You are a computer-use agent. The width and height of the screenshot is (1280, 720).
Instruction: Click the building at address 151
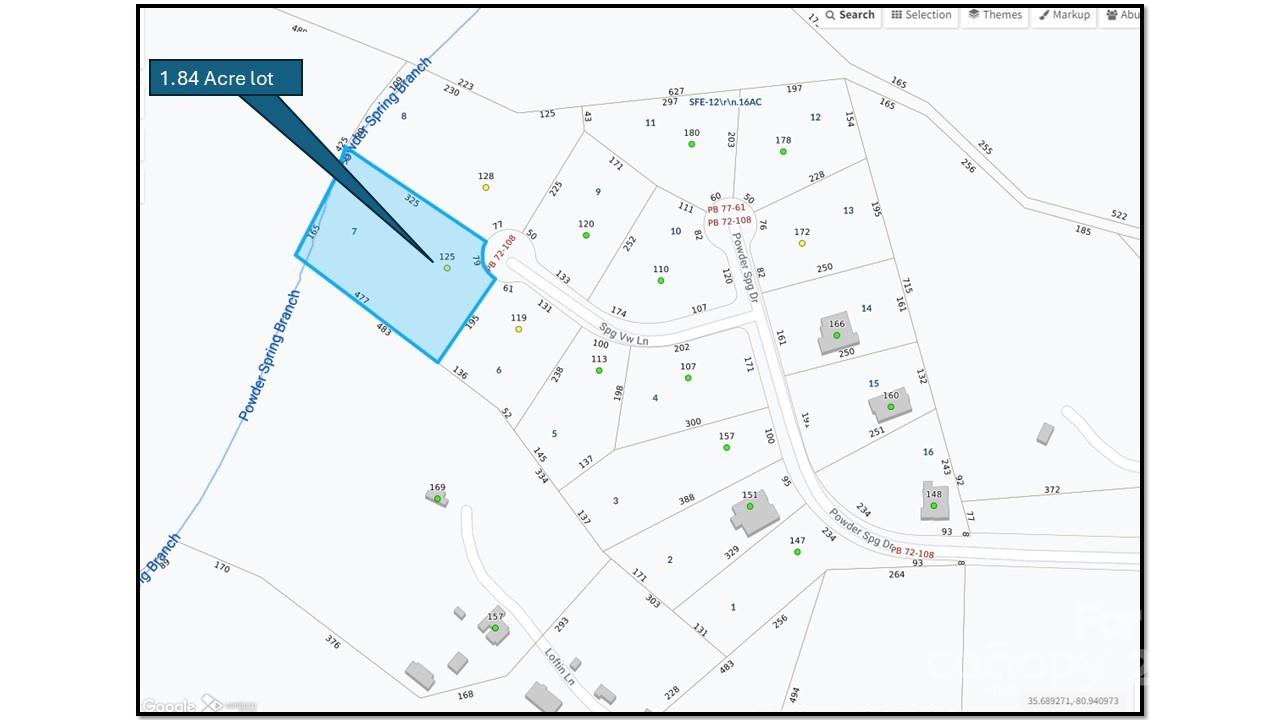[x=754, y=512]
